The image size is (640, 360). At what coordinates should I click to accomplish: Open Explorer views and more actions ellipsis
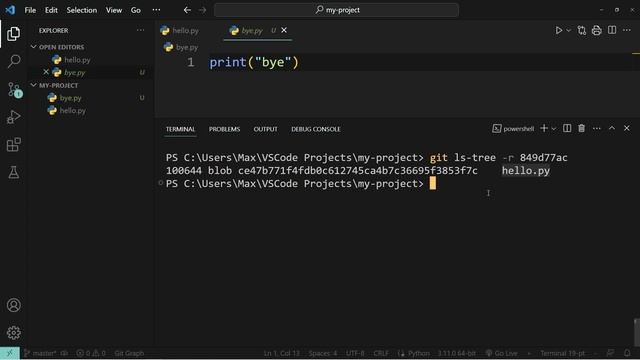[140, 30]
